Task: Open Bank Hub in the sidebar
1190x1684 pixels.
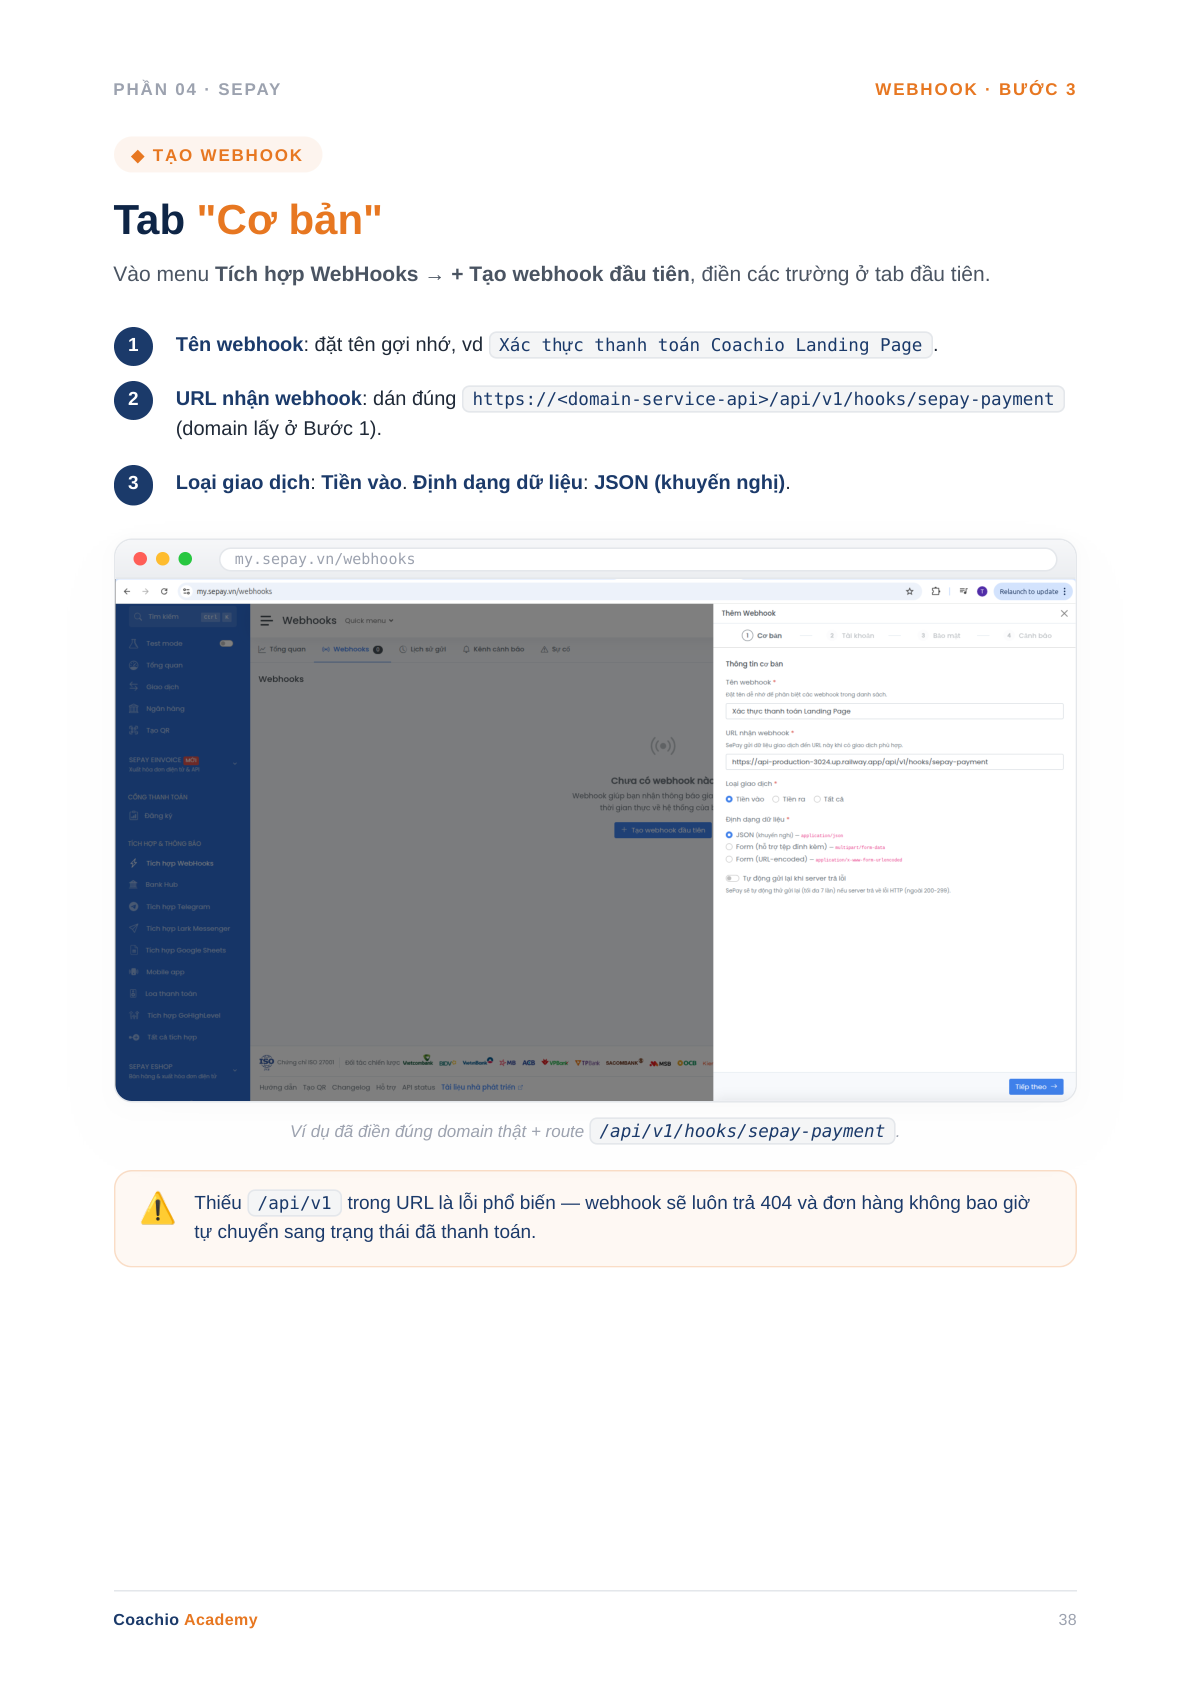Action: (x=161, y=885)
